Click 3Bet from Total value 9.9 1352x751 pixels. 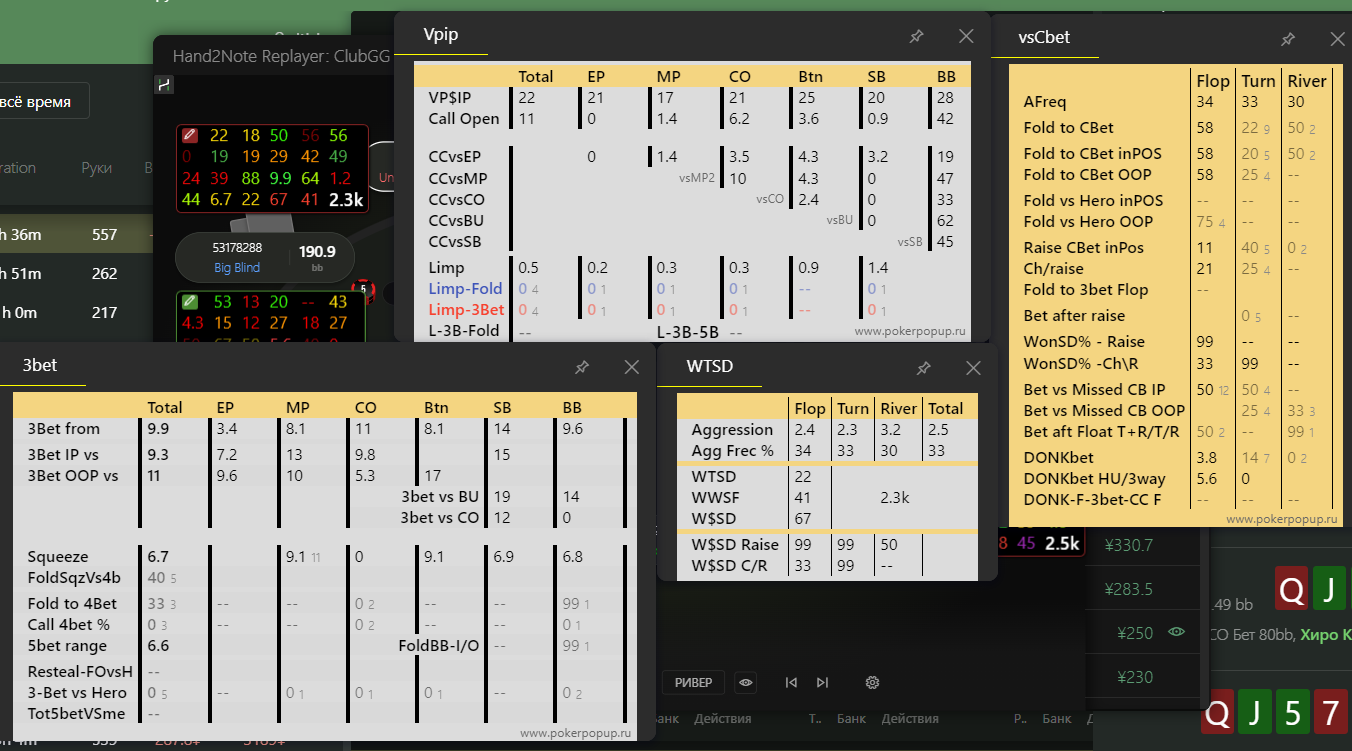(x=158, y=428)
